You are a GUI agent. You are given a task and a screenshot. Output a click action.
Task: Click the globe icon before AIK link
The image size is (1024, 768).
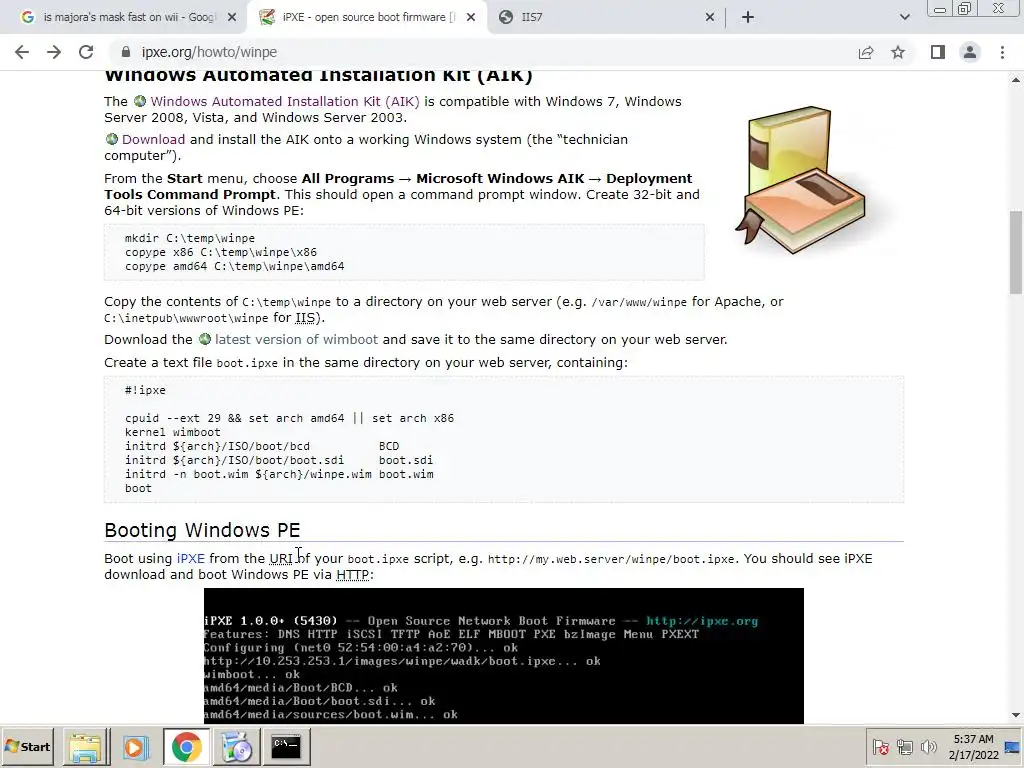140,101
